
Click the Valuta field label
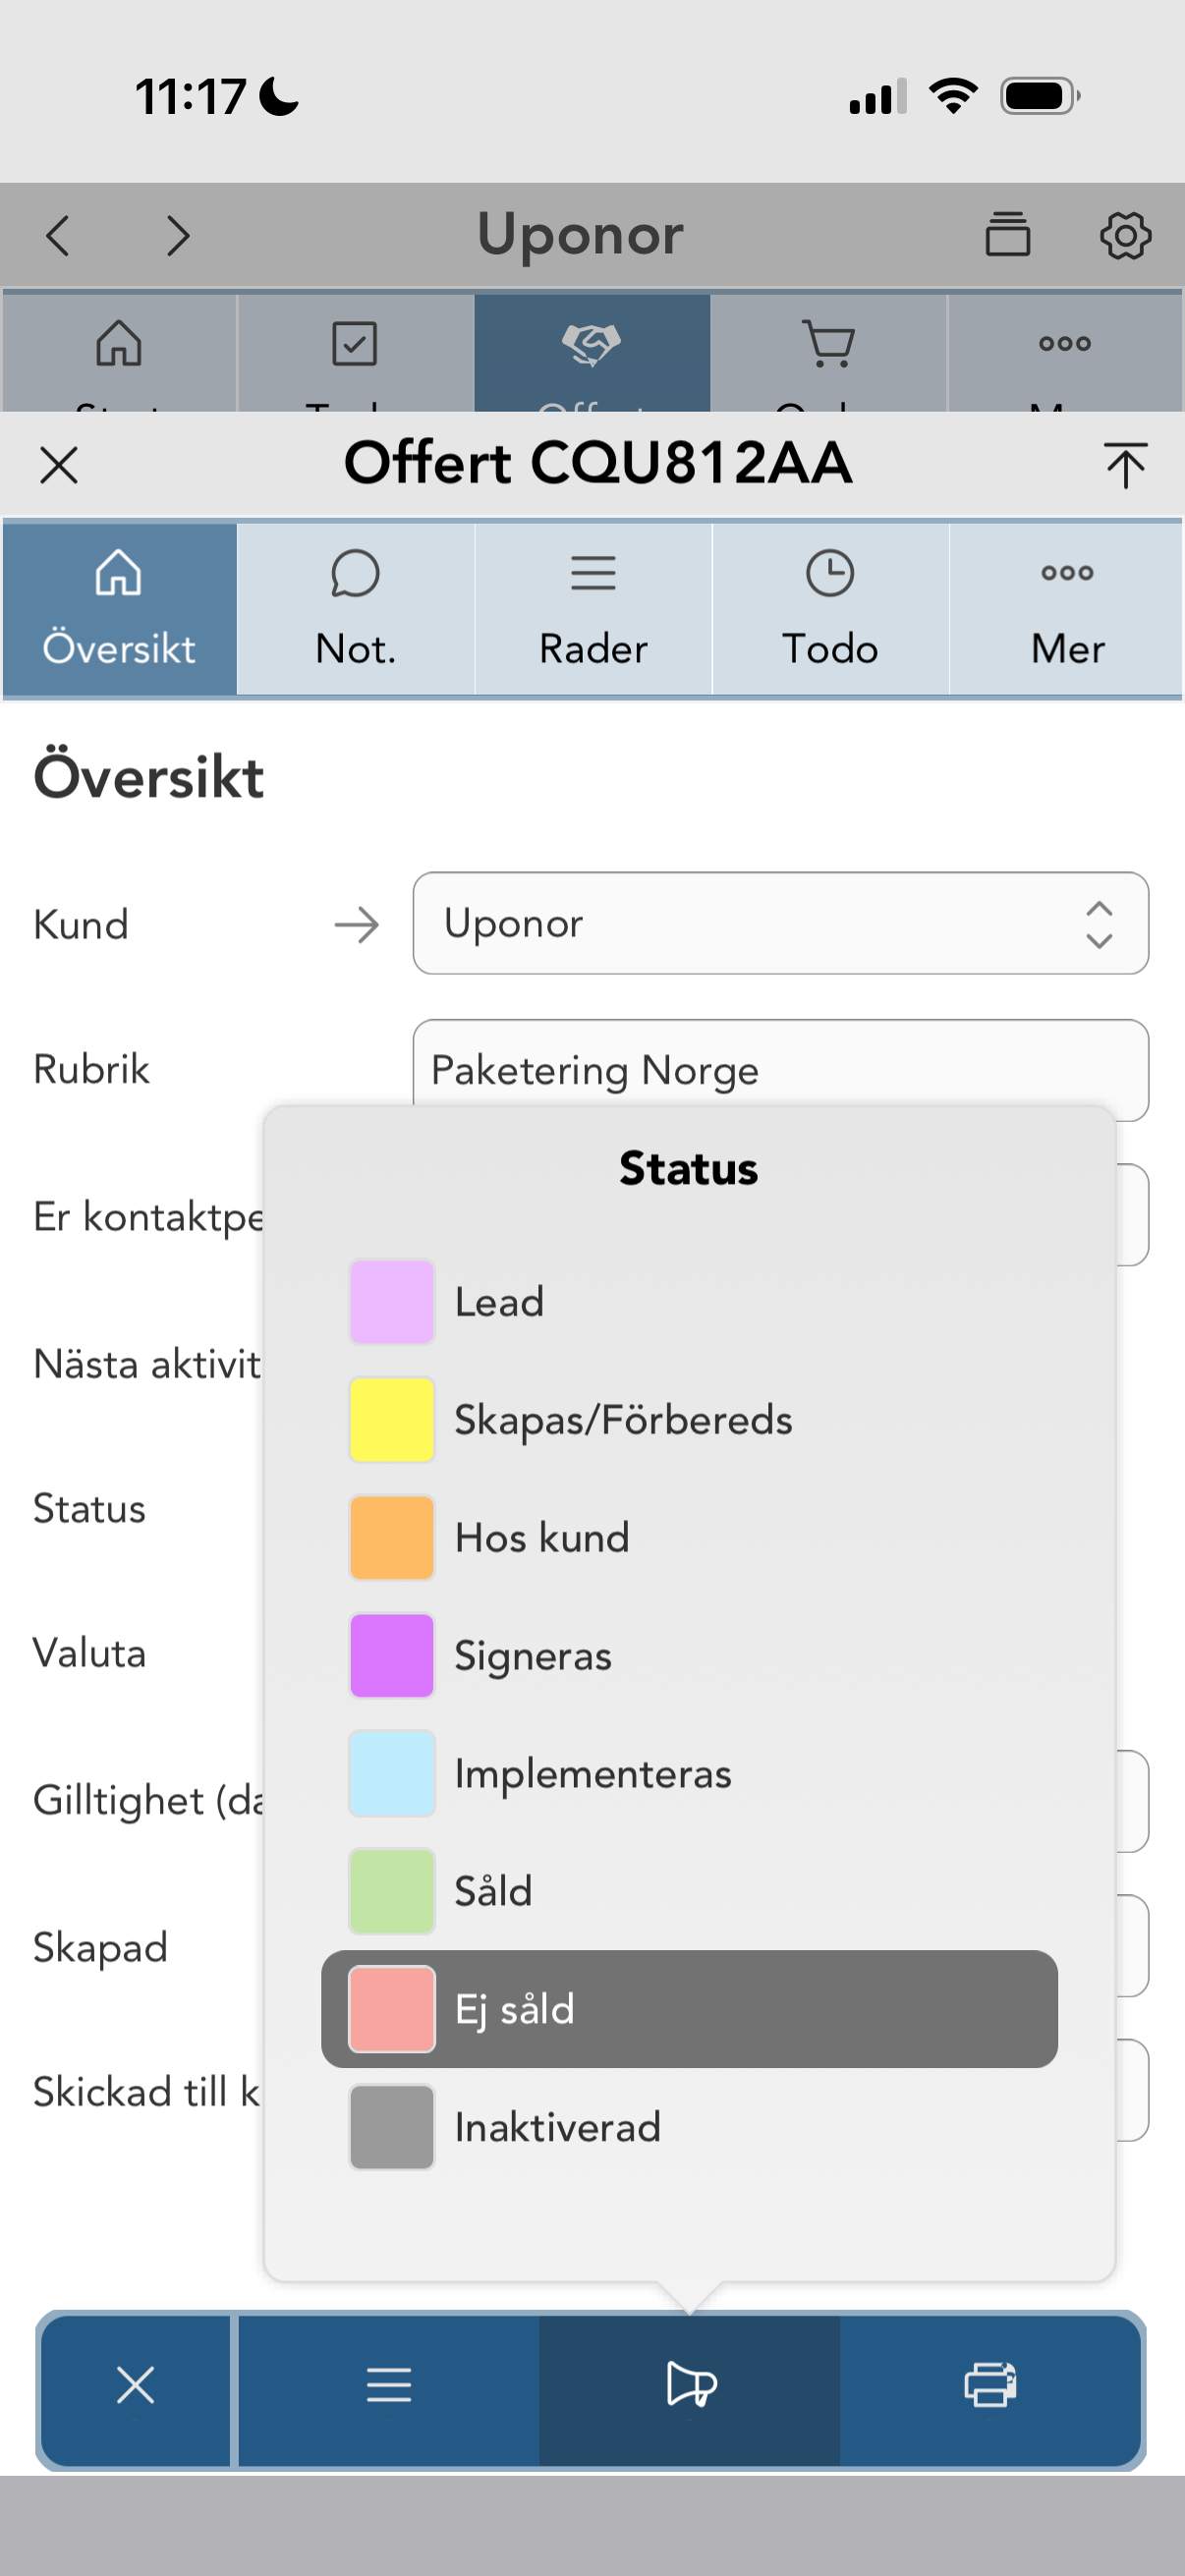89,1653
